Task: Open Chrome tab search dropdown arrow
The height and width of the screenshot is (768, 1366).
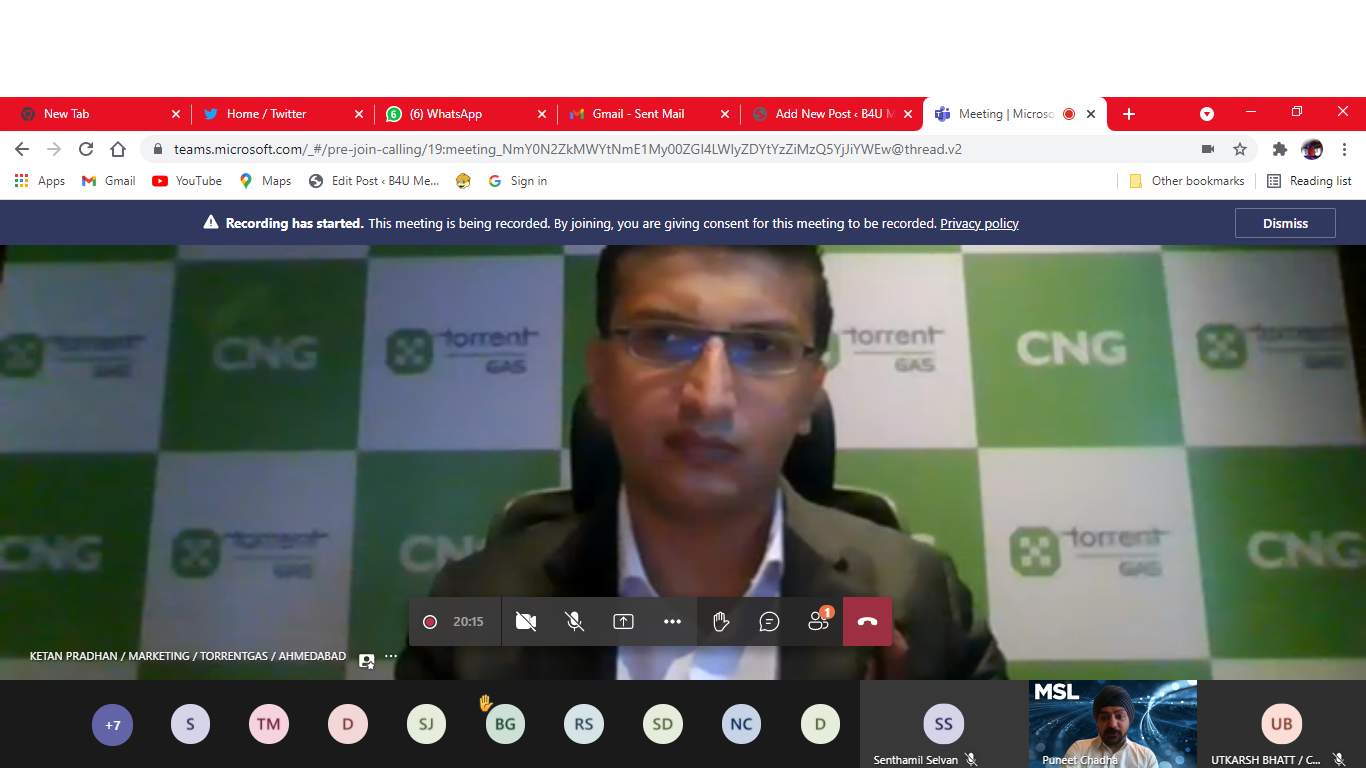Action: coord(1207,114)
